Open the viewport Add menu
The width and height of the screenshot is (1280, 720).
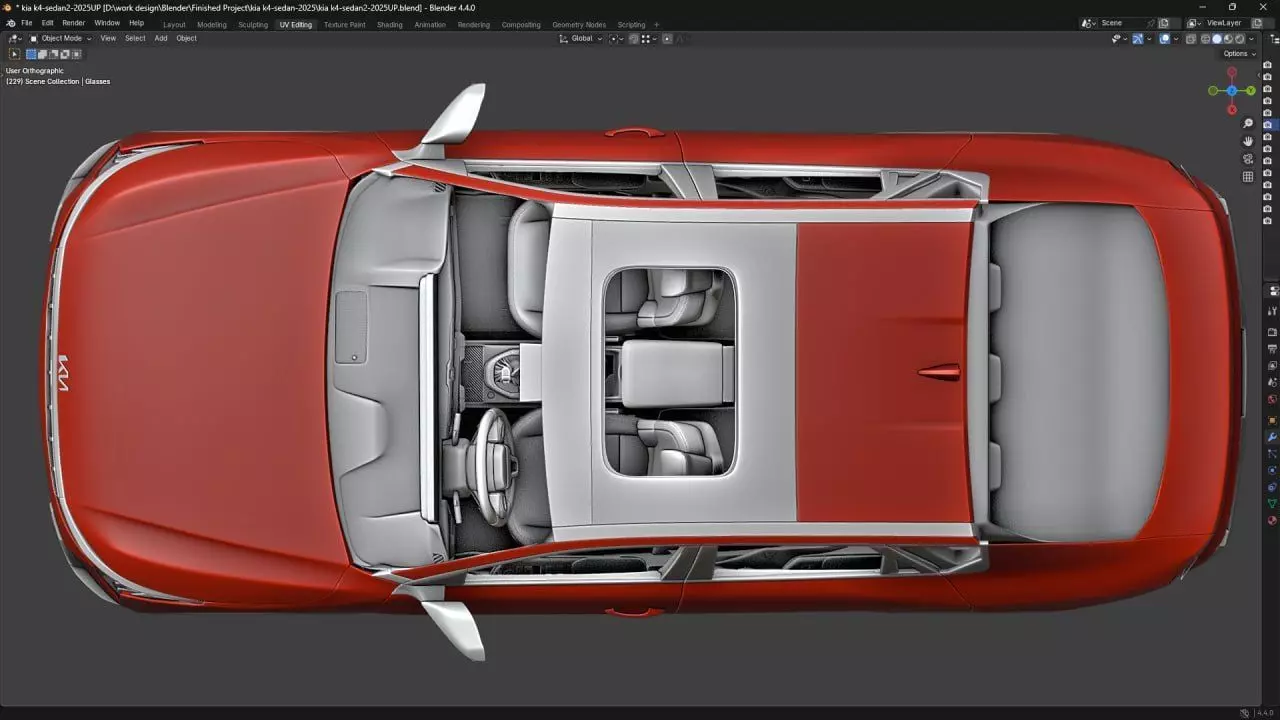161,38
